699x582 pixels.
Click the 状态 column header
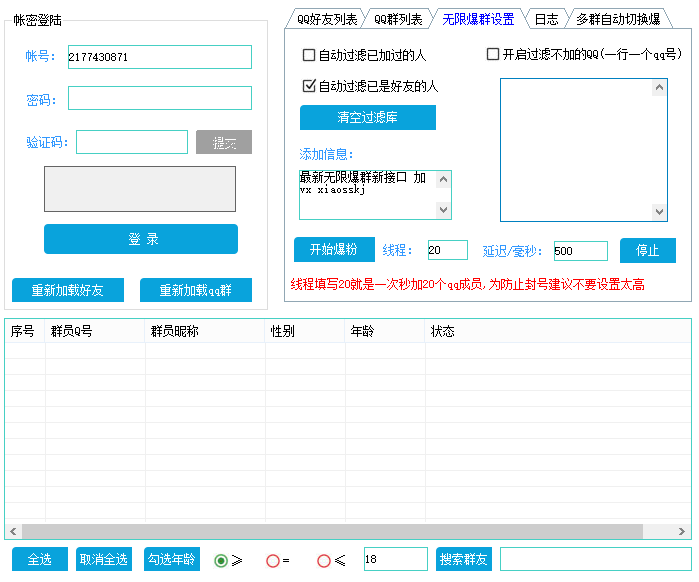point(558,331)
